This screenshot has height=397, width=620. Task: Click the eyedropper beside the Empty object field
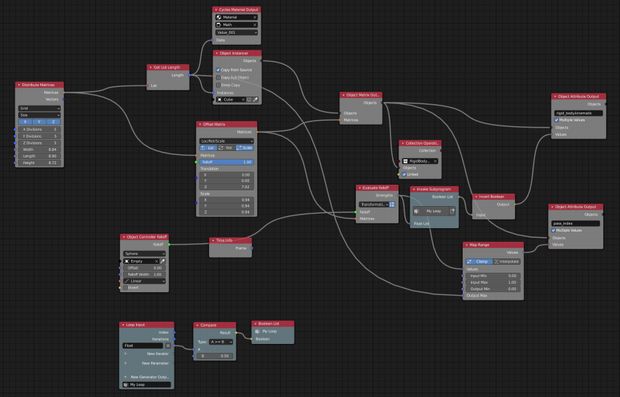tap(163, 261)
